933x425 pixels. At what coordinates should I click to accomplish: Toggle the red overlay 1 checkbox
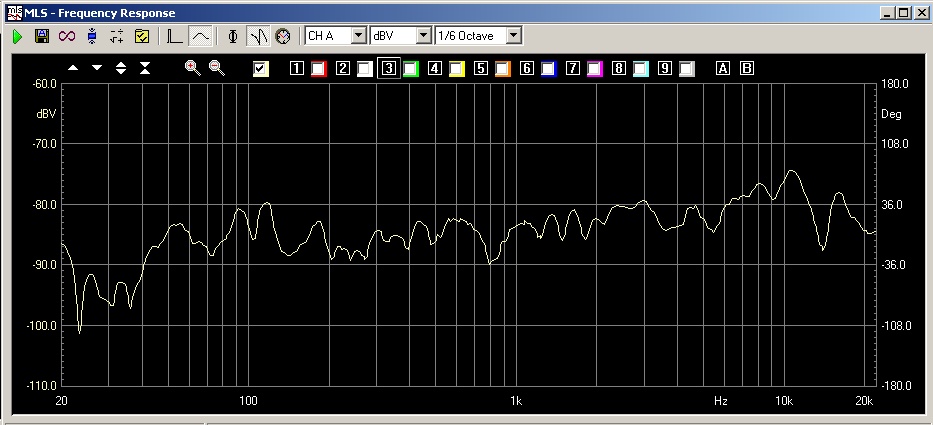(319, 69)
